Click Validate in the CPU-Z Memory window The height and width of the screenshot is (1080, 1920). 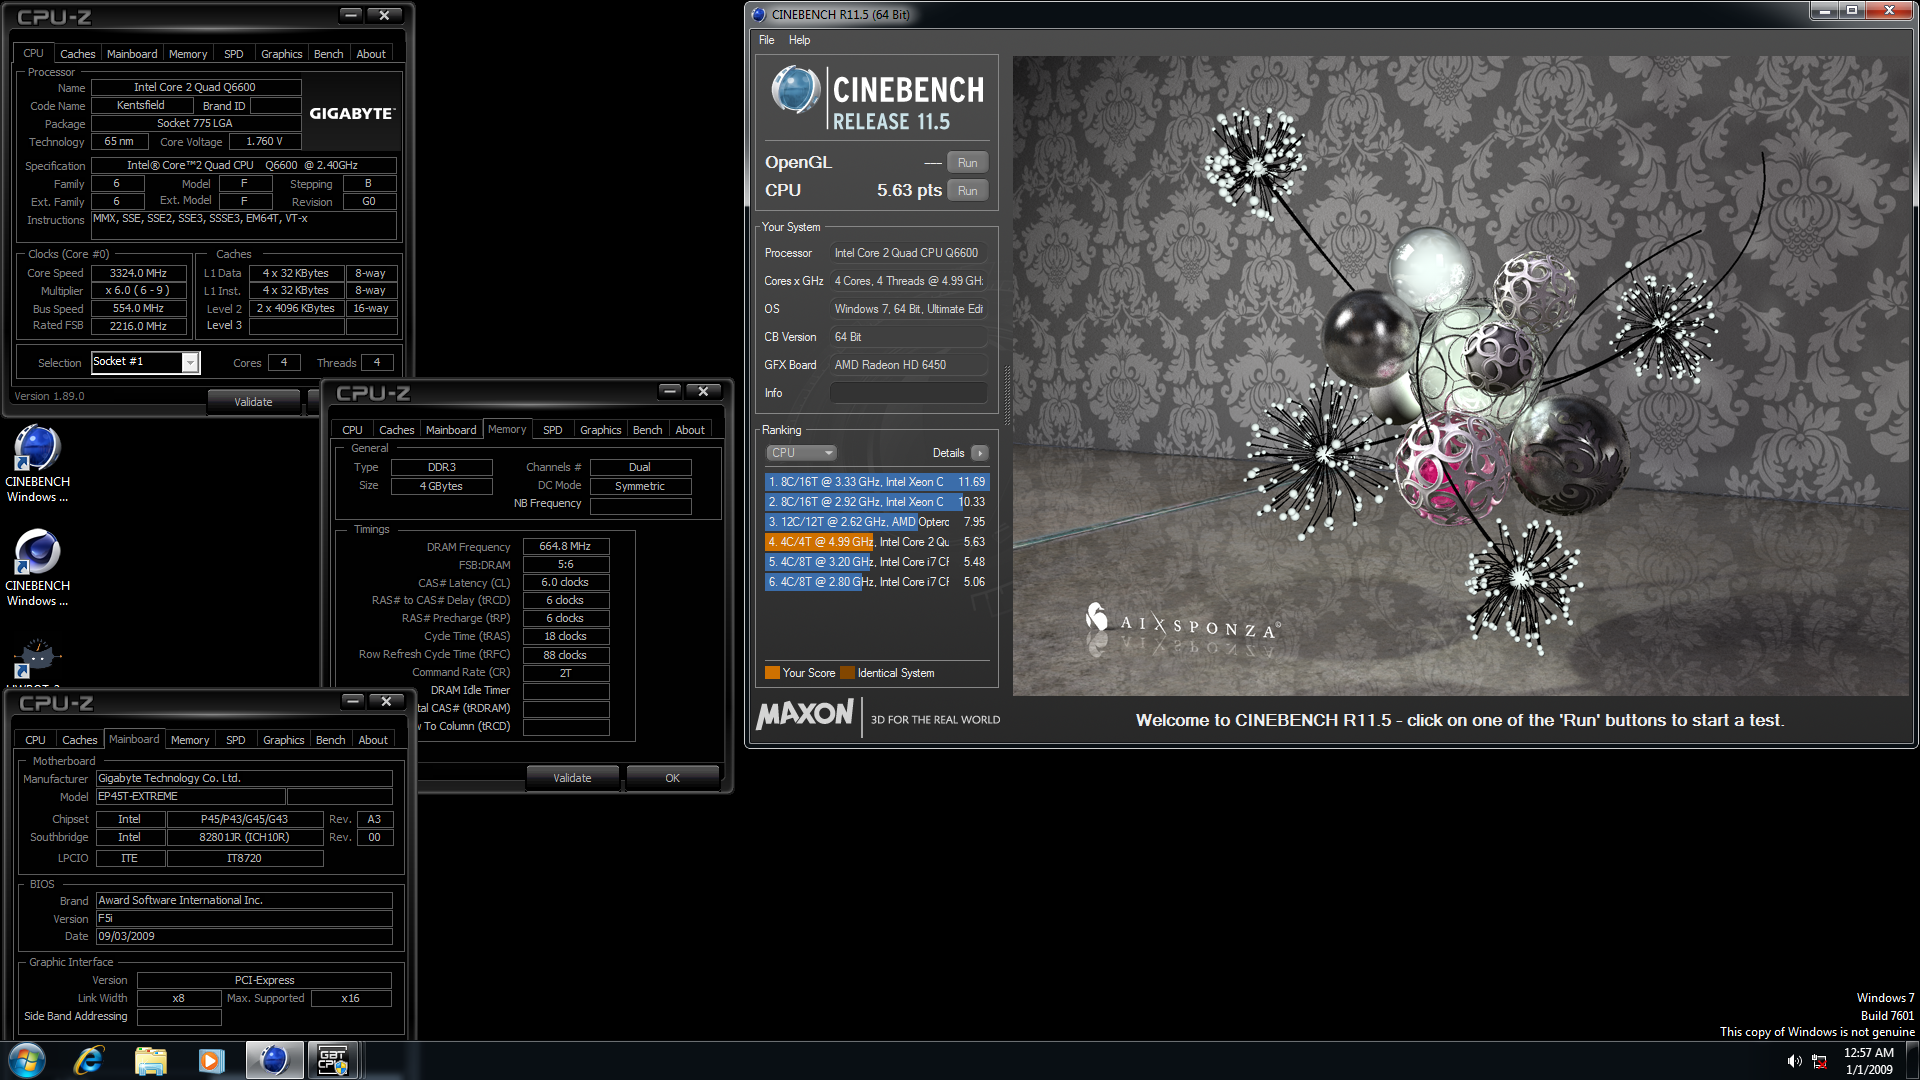[x=572, y=778]
